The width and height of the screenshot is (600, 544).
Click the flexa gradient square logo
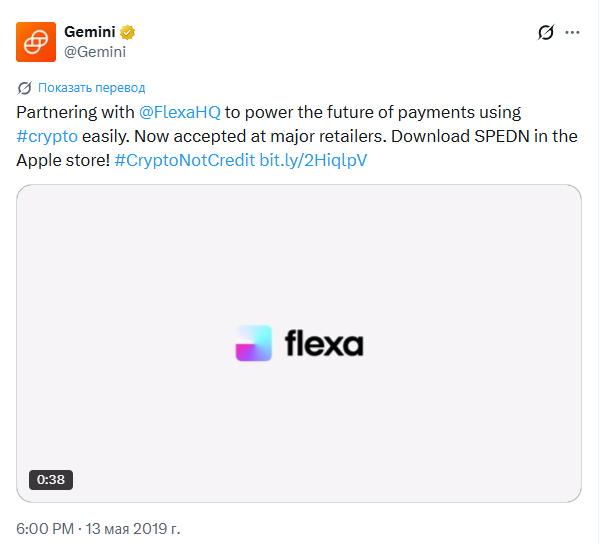(254, 343)
